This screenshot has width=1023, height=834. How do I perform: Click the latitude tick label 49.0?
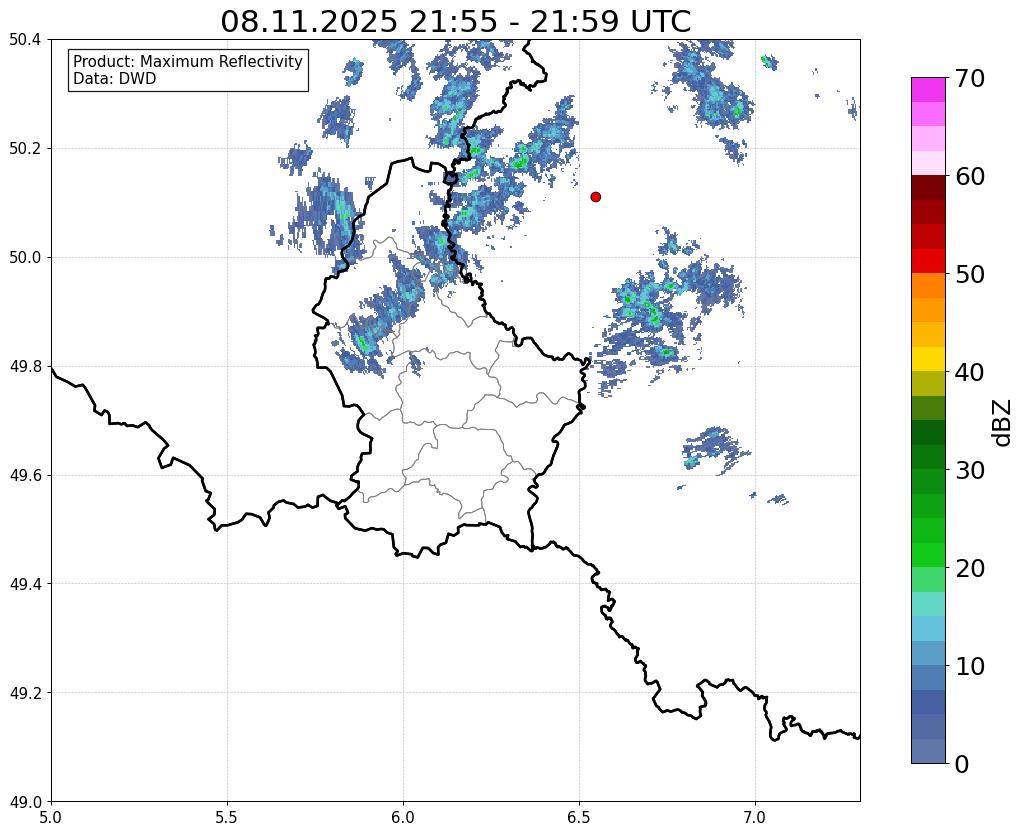[x=25, y=802]
